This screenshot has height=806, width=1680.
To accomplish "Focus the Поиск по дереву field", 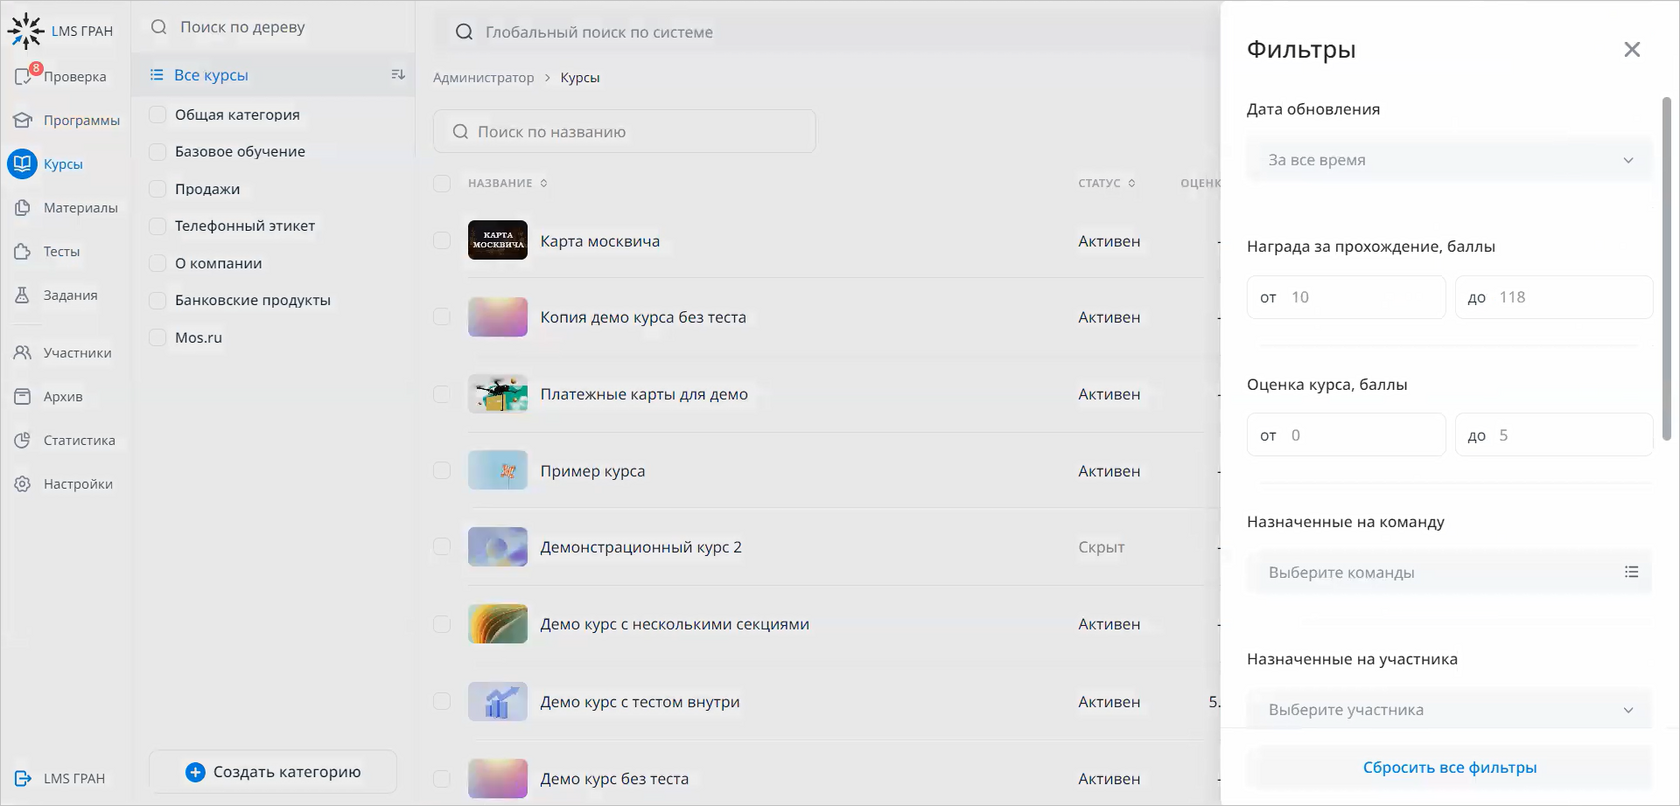I will pos(273,27).
